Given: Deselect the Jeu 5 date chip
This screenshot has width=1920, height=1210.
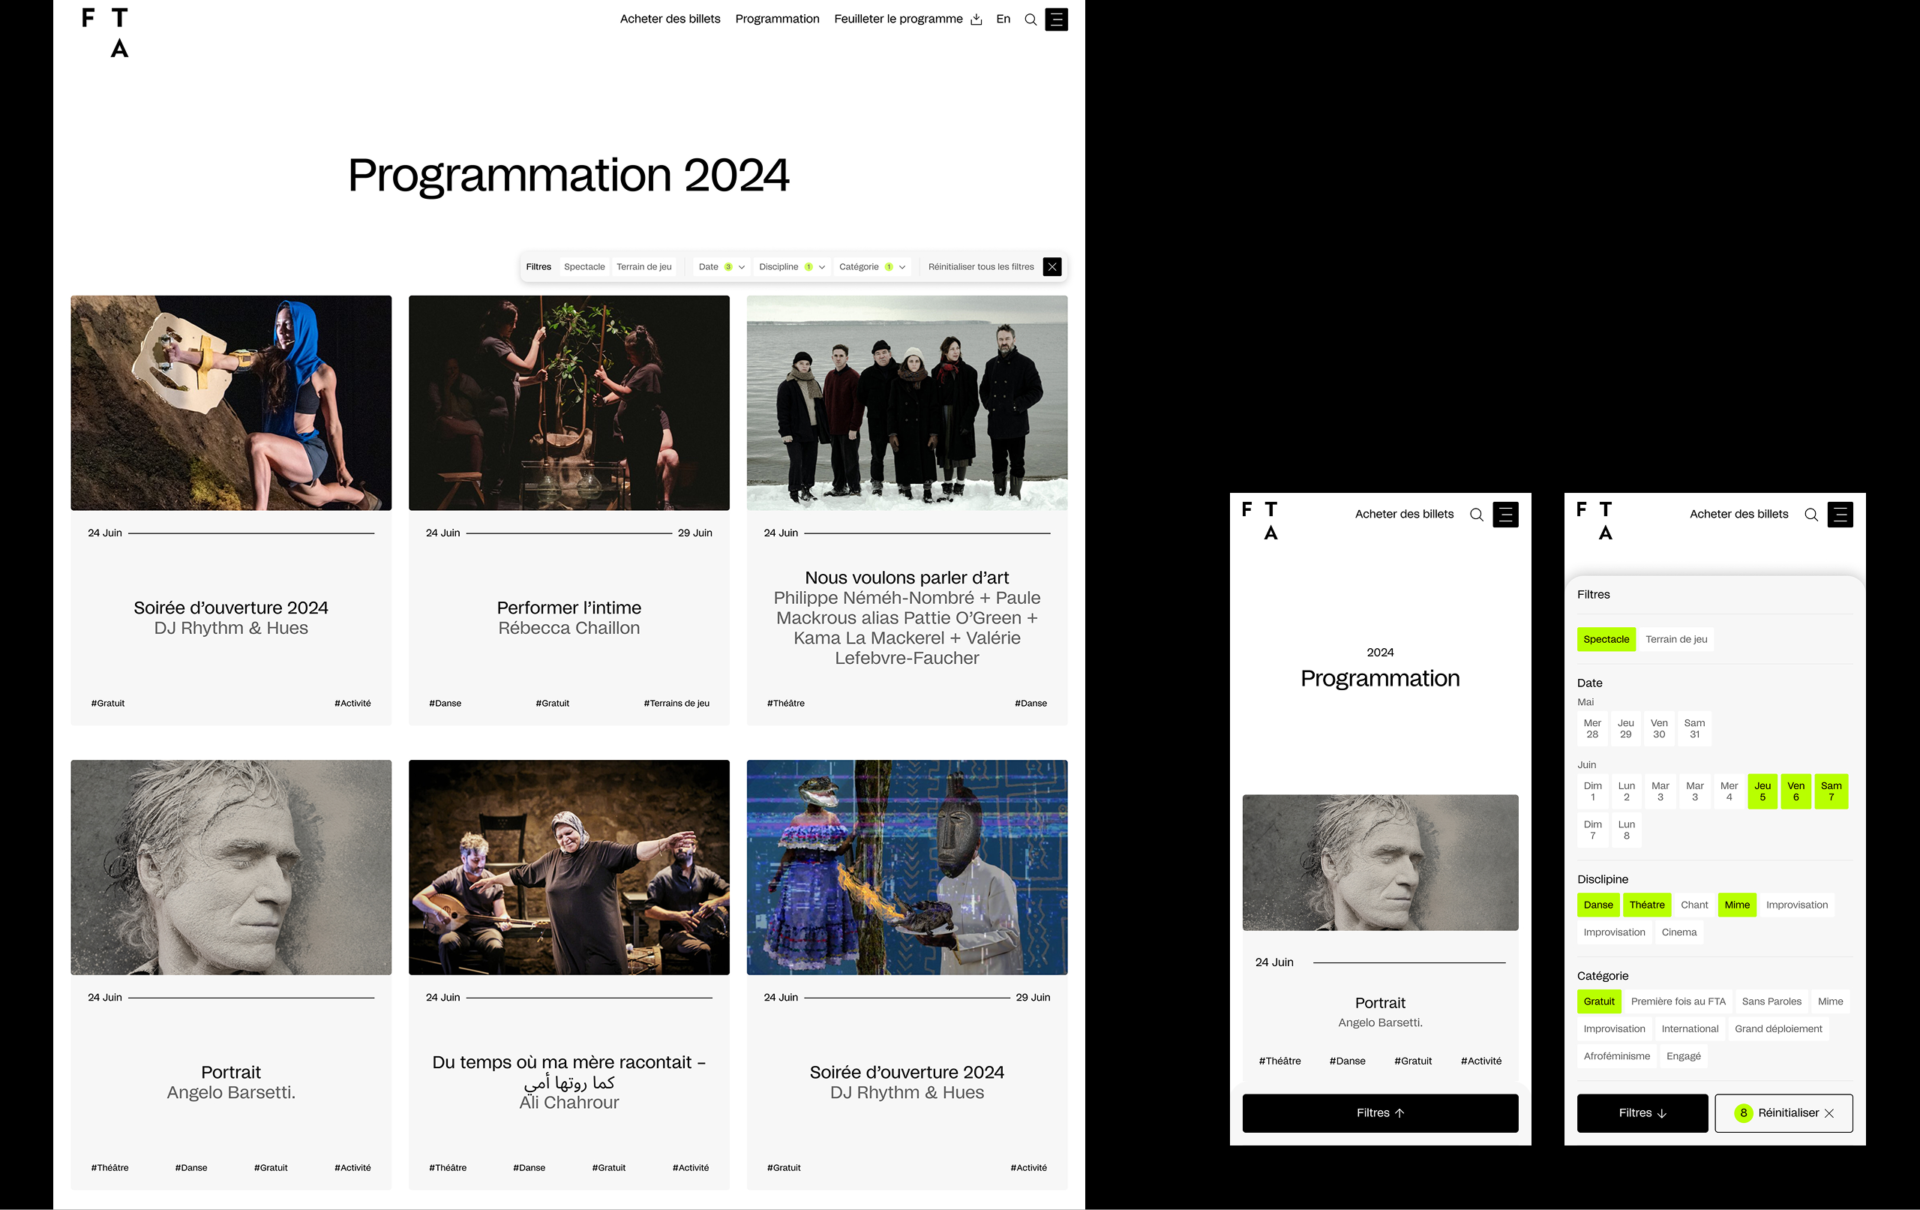Looking at the screenshot, I should pos(1762,791).
